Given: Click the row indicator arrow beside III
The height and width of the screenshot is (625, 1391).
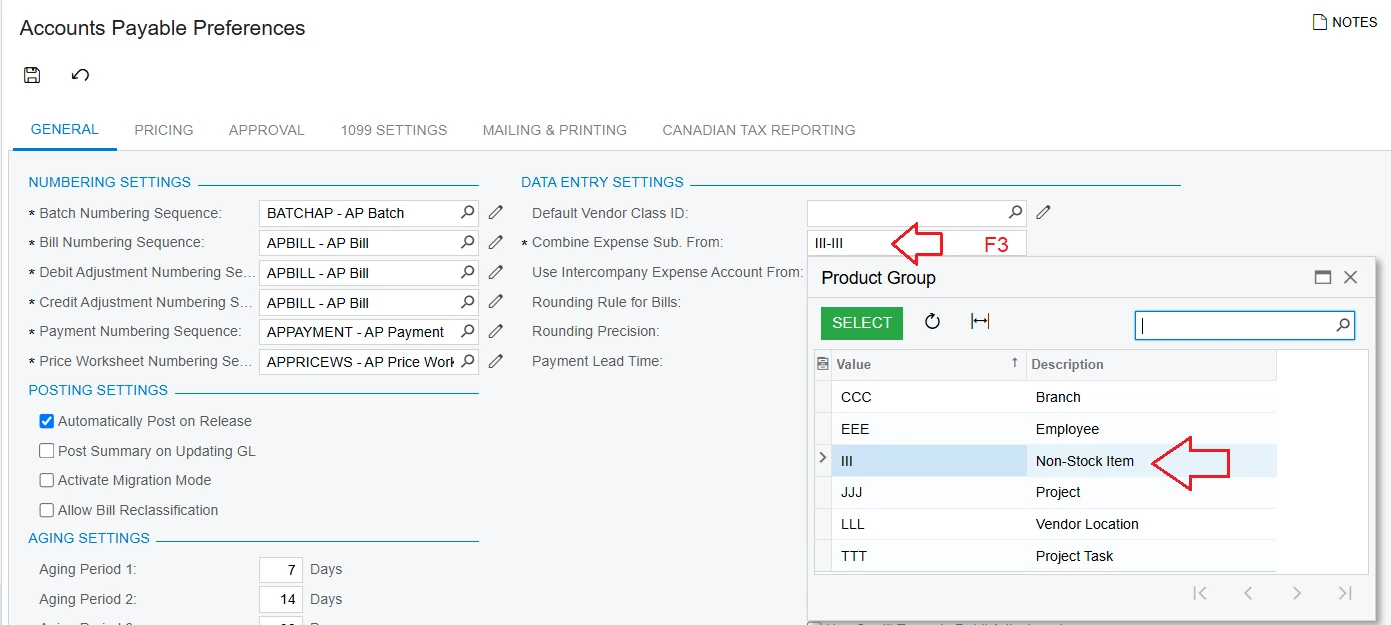Looking at the screenshot, I should (x=823, y=458).
